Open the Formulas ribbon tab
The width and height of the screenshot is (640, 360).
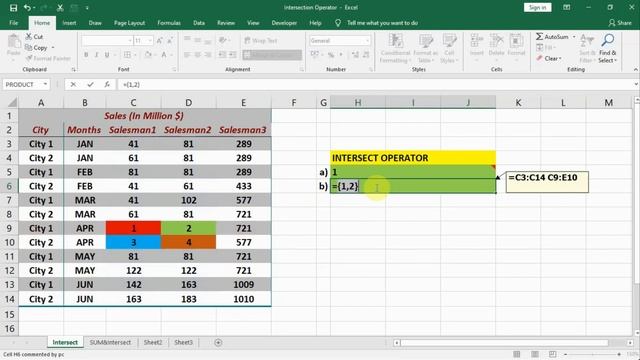pyautogui.click(x=169, y=23)
